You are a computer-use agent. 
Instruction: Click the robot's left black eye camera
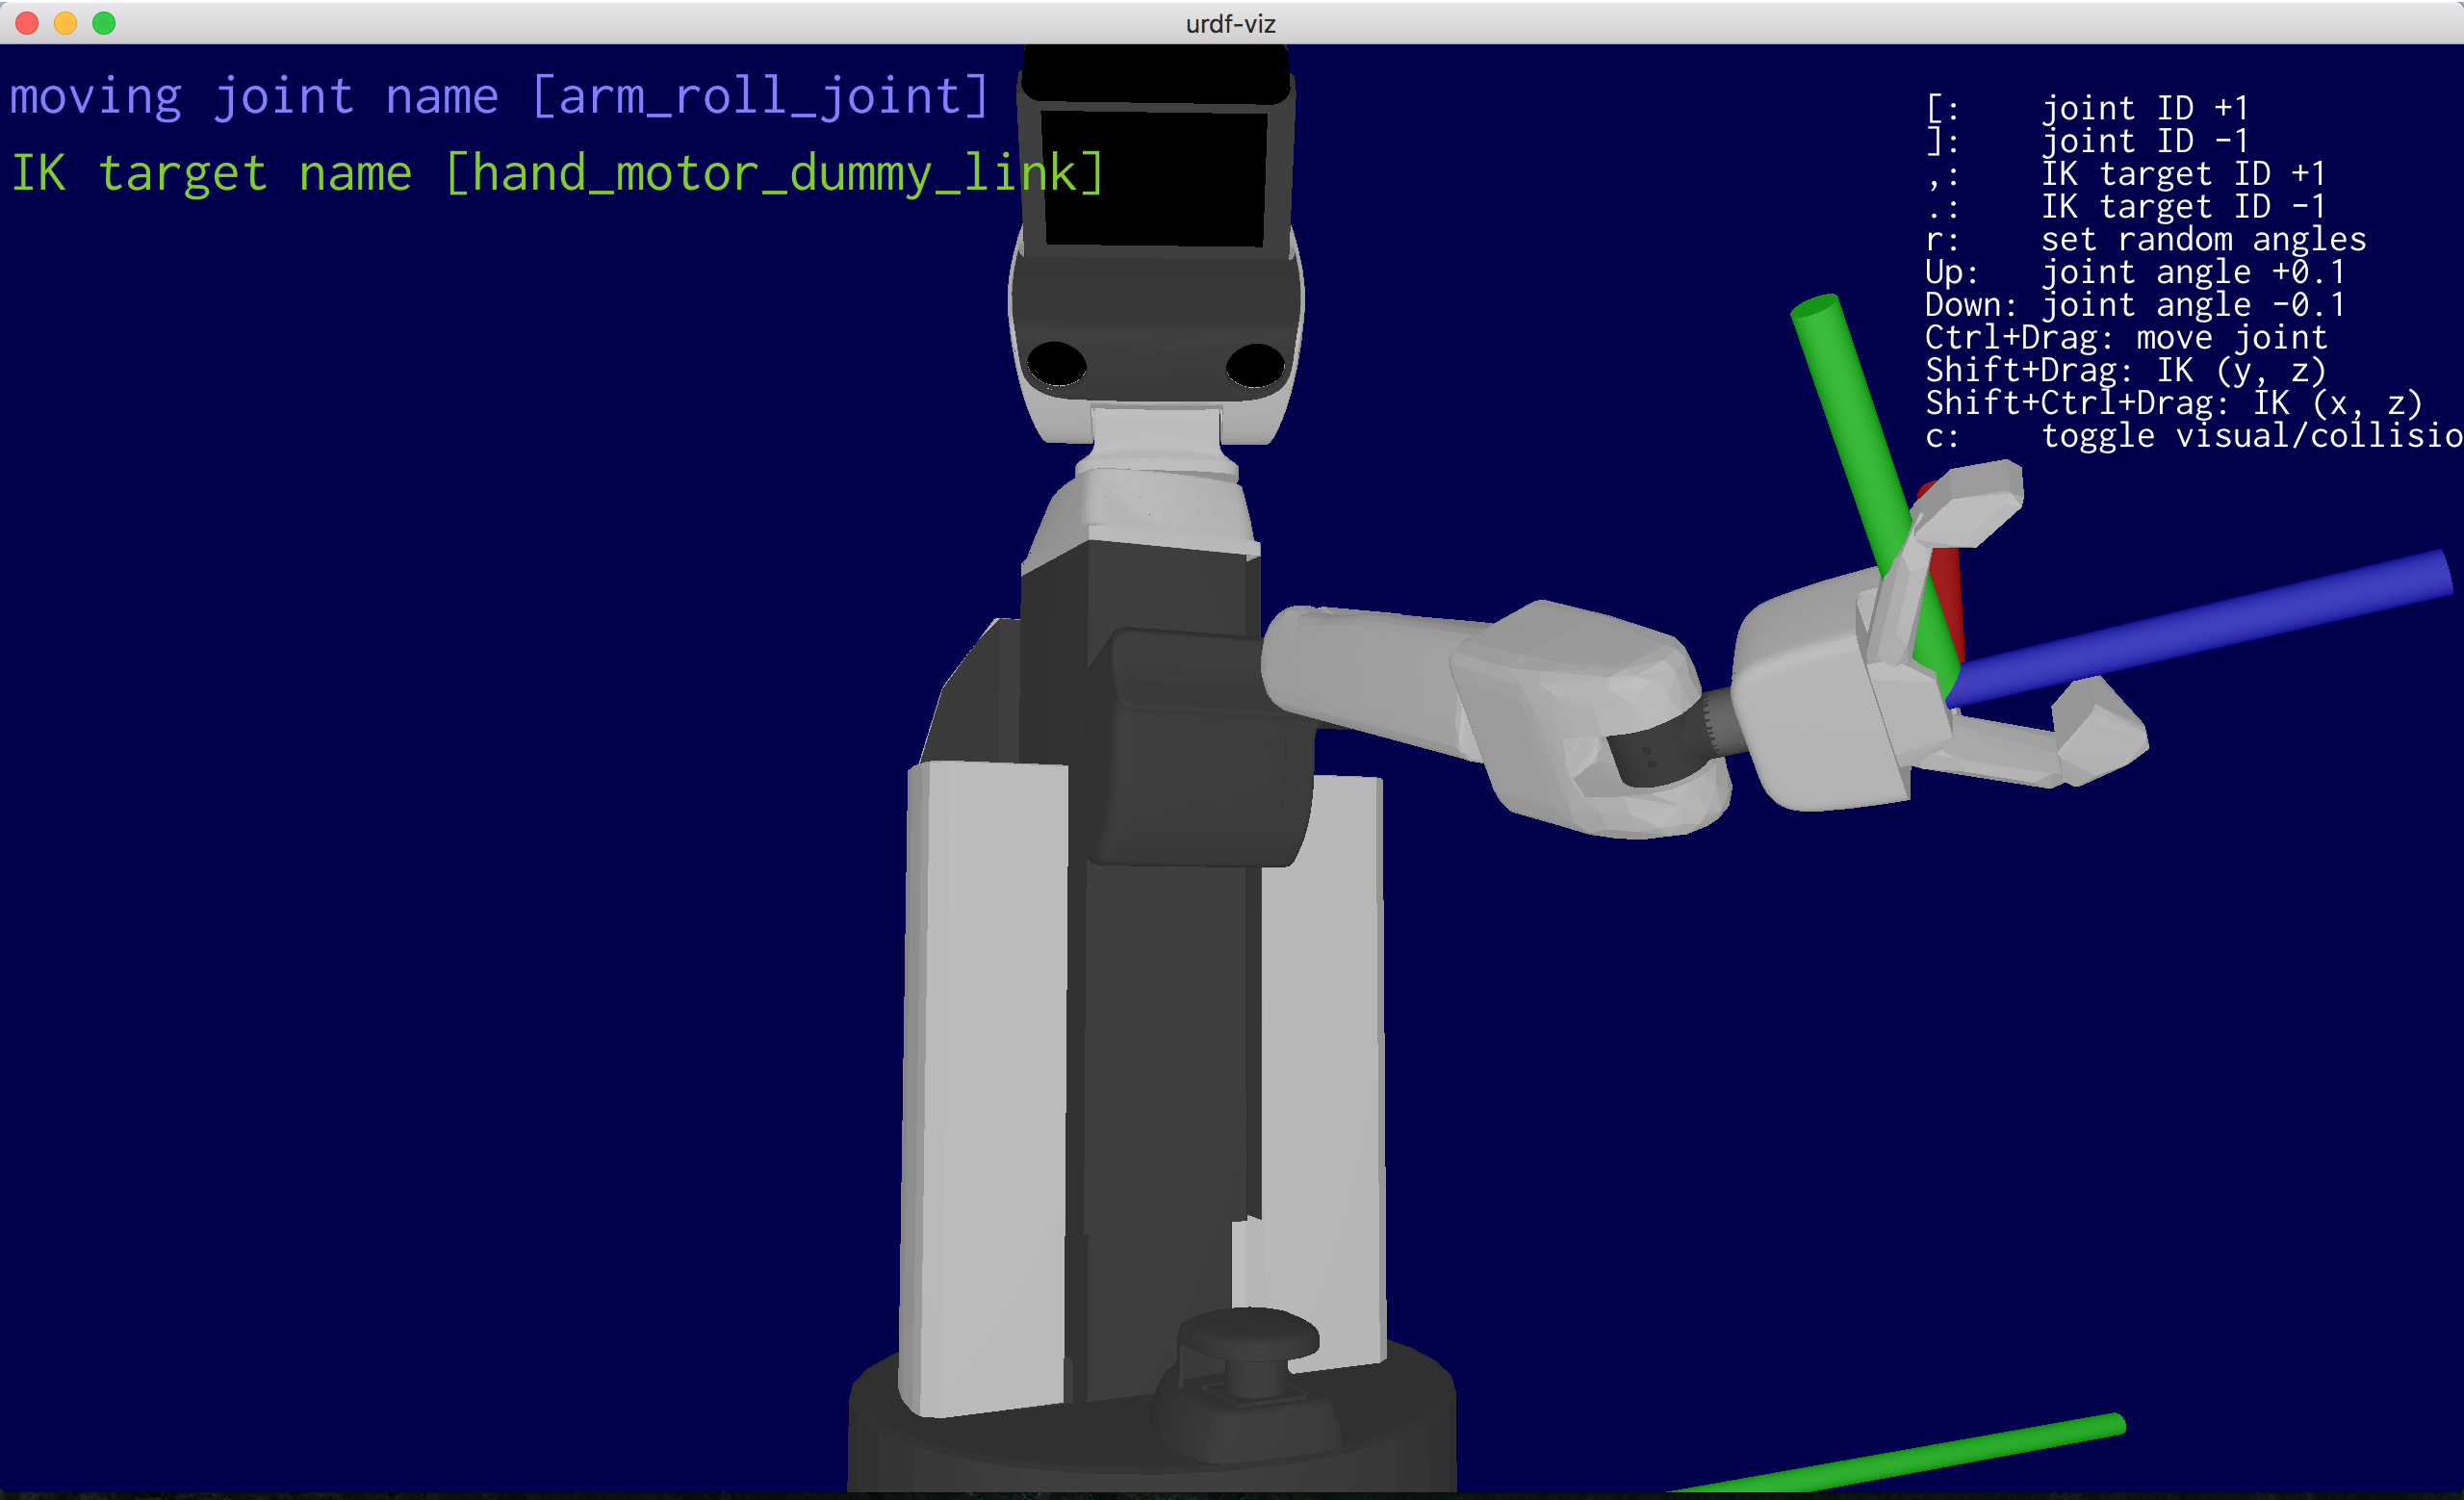(x=1056, y=363)
